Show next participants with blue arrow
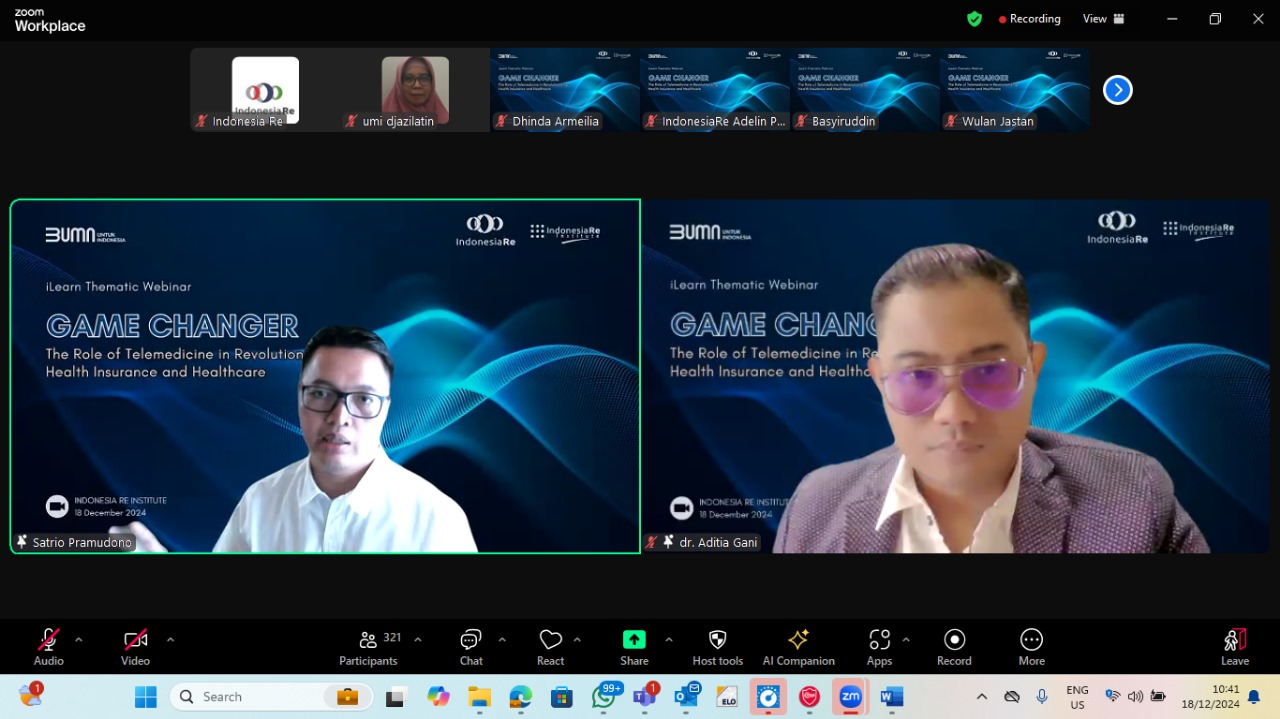The image size is (1280, 719). click(1117, 90)
